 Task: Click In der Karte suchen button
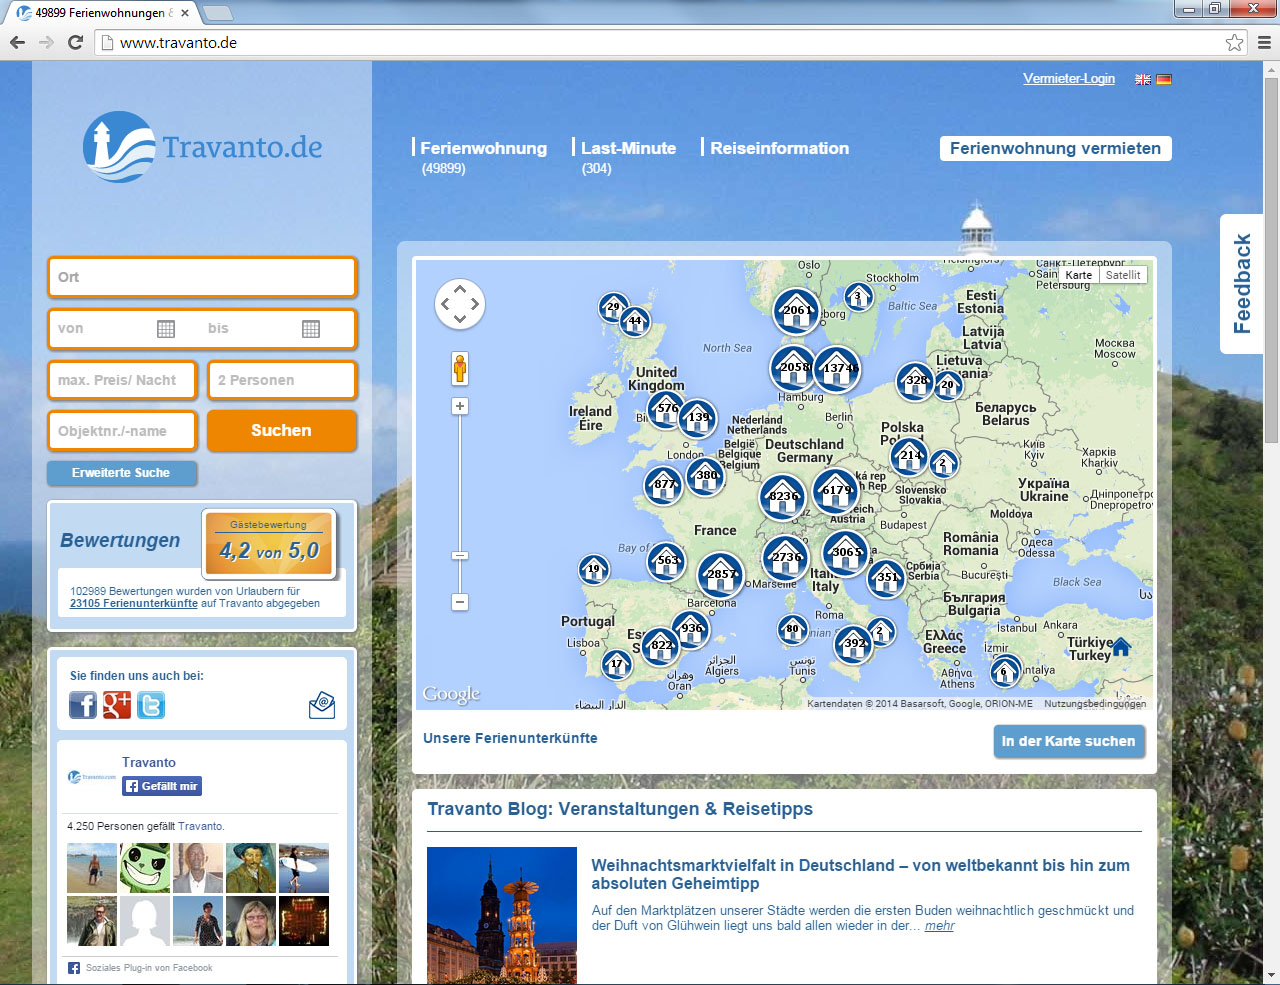coord(1068,741)
